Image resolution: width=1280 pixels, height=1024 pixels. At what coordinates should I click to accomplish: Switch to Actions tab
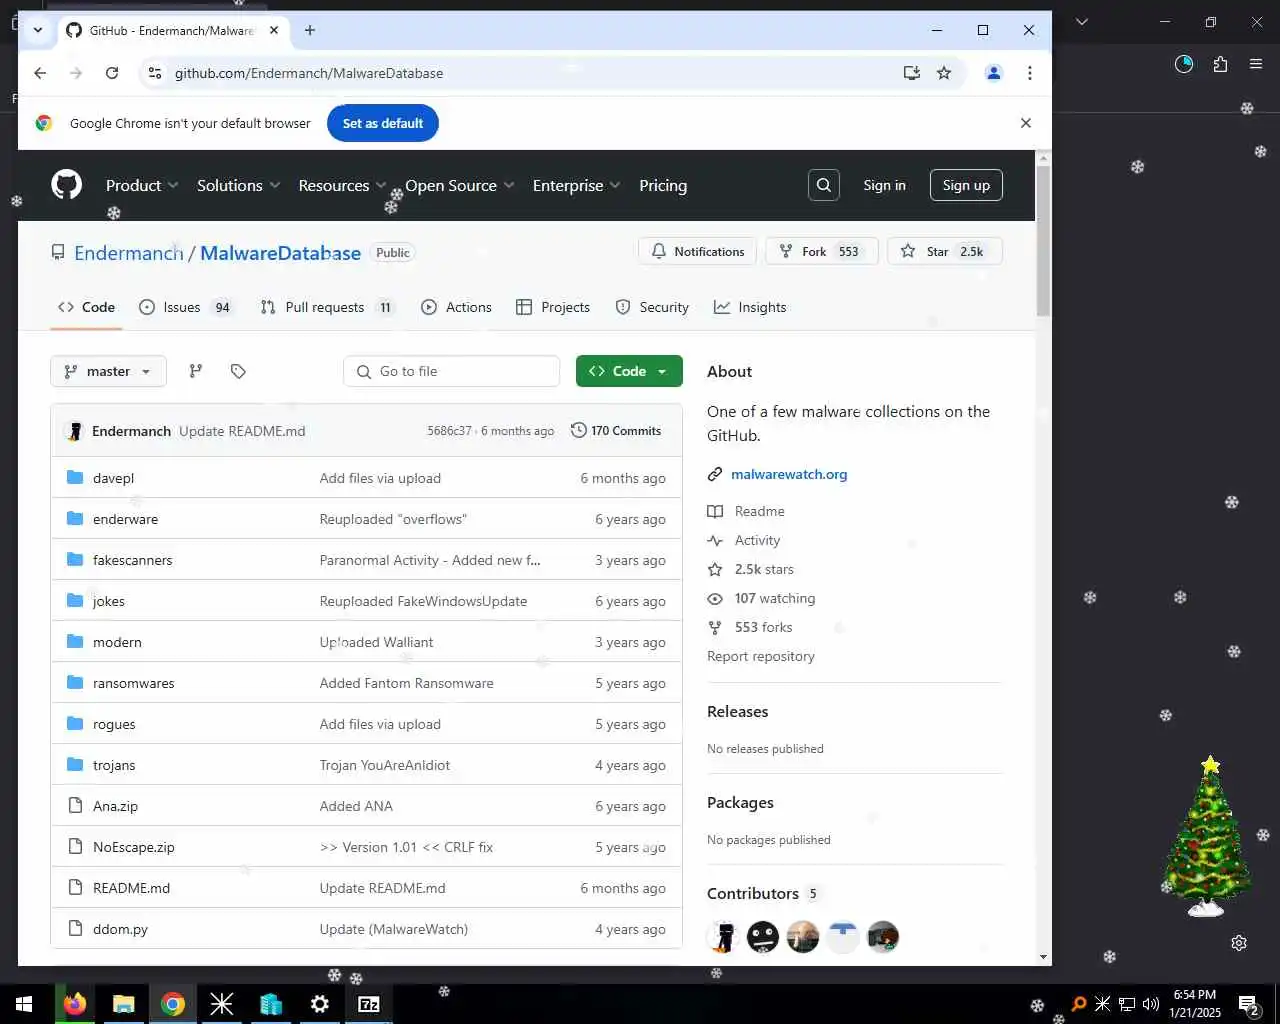[456, 307]
